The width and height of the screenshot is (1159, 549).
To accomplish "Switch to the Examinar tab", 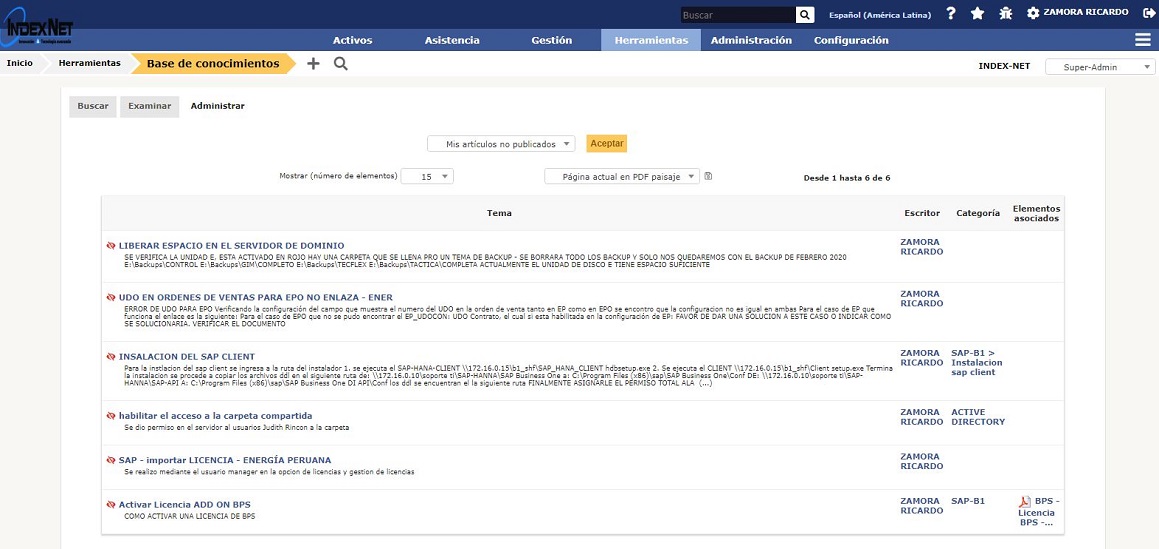I will 149,106.
